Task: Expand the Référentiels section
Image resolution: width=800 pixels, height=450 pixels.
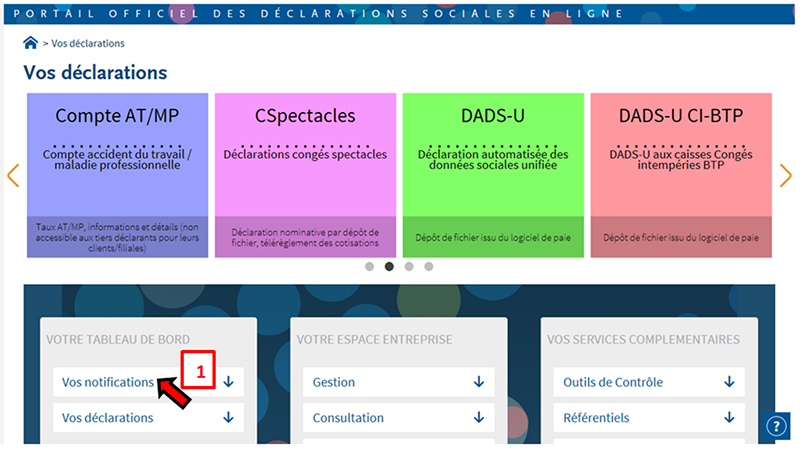Action: click(649, 418)
